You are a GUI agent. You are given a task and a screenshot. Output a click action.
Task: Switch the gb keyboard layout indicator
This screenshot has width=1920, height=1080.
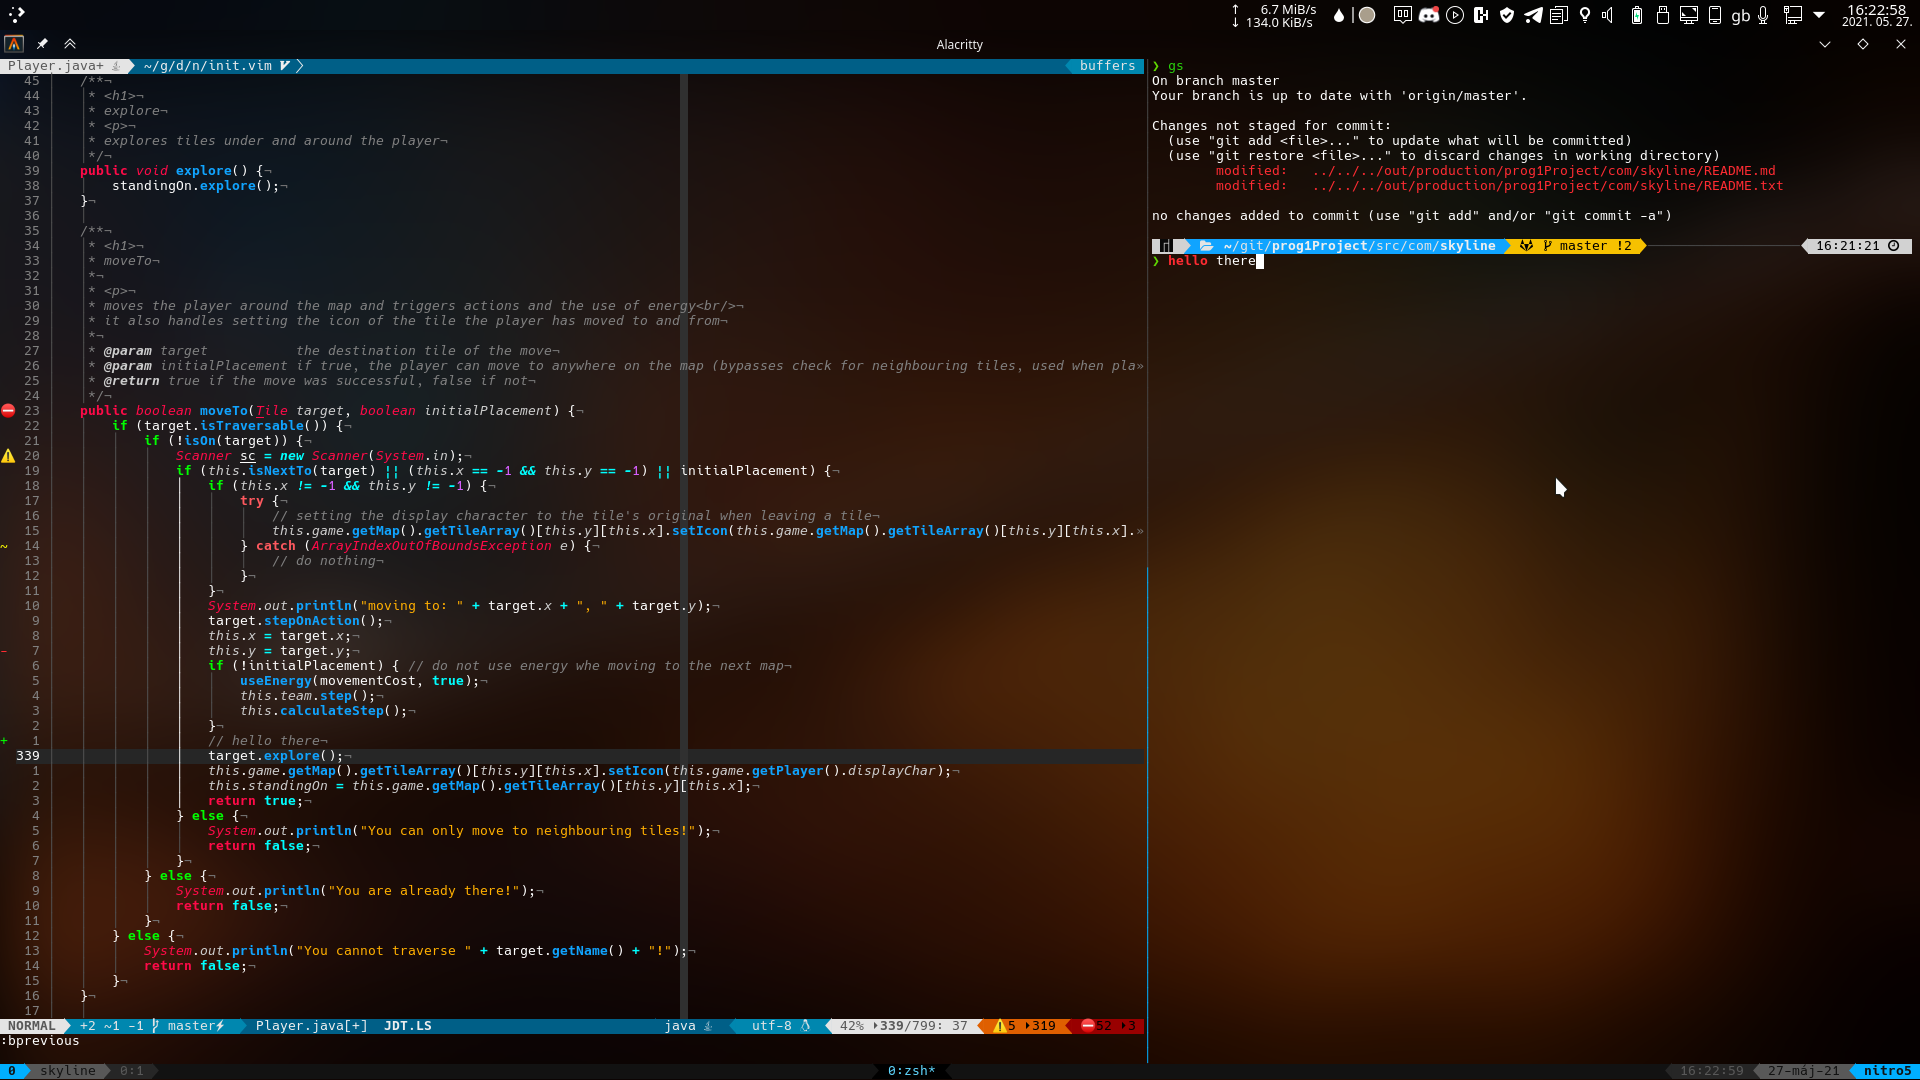(x=1741, y=15)
